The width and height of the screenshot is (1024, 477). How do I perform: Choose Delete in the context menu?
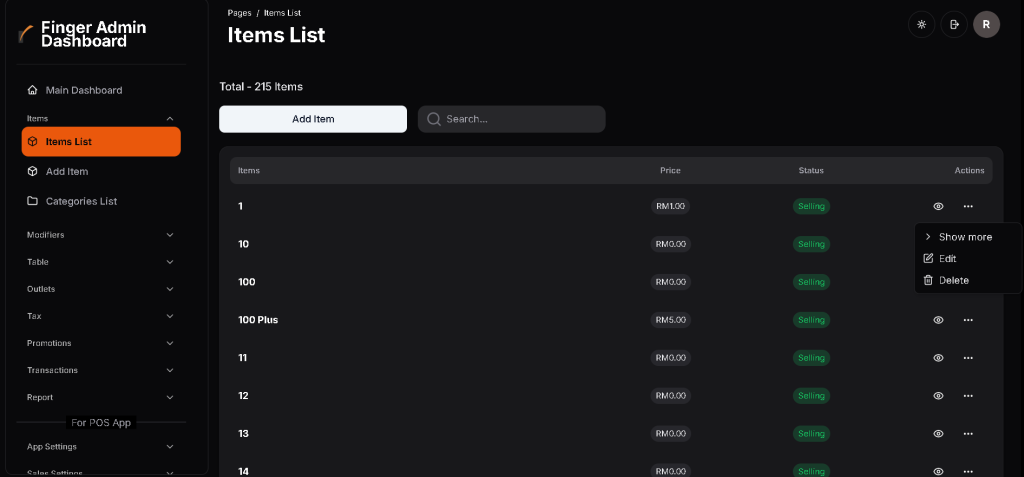click(x=953, y=281)
